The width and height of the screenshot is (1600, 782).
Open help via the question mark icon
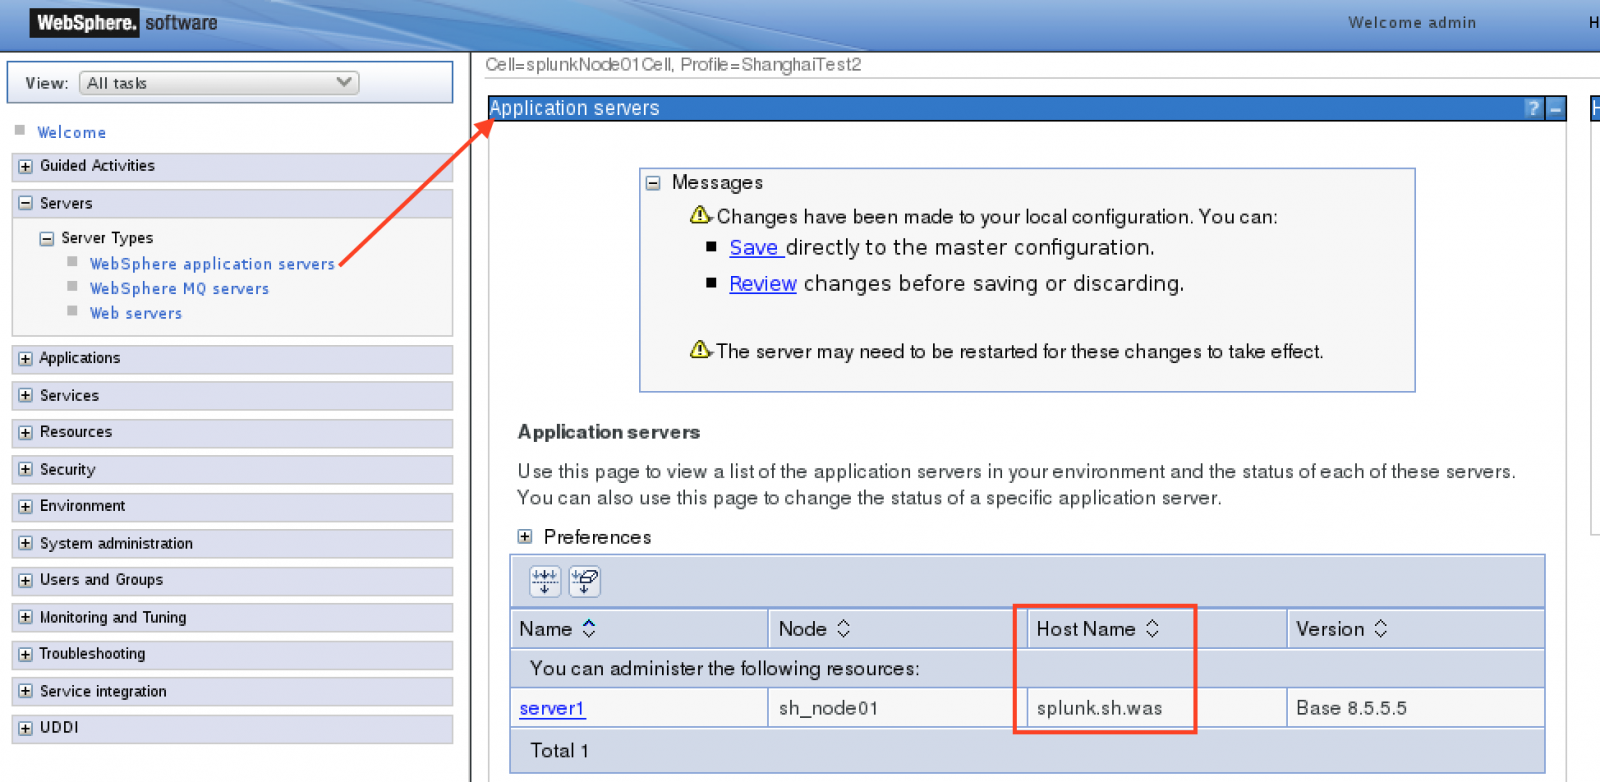[x=1532, y=108]
